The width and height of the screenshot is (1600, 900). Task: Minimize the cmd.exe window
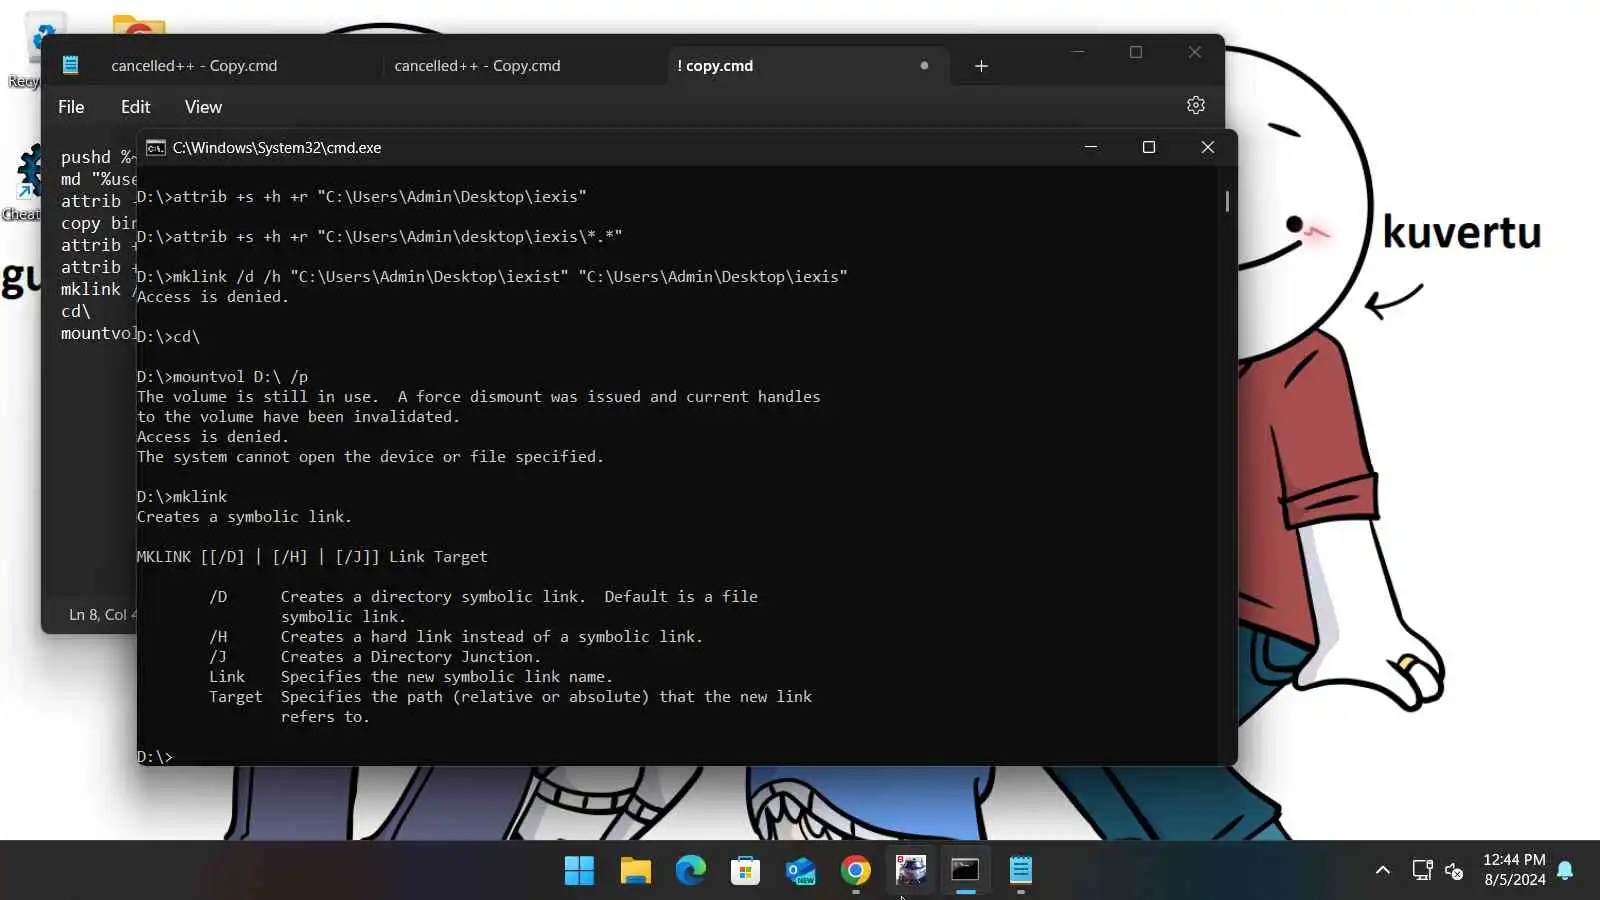[x=1091, y=148]
